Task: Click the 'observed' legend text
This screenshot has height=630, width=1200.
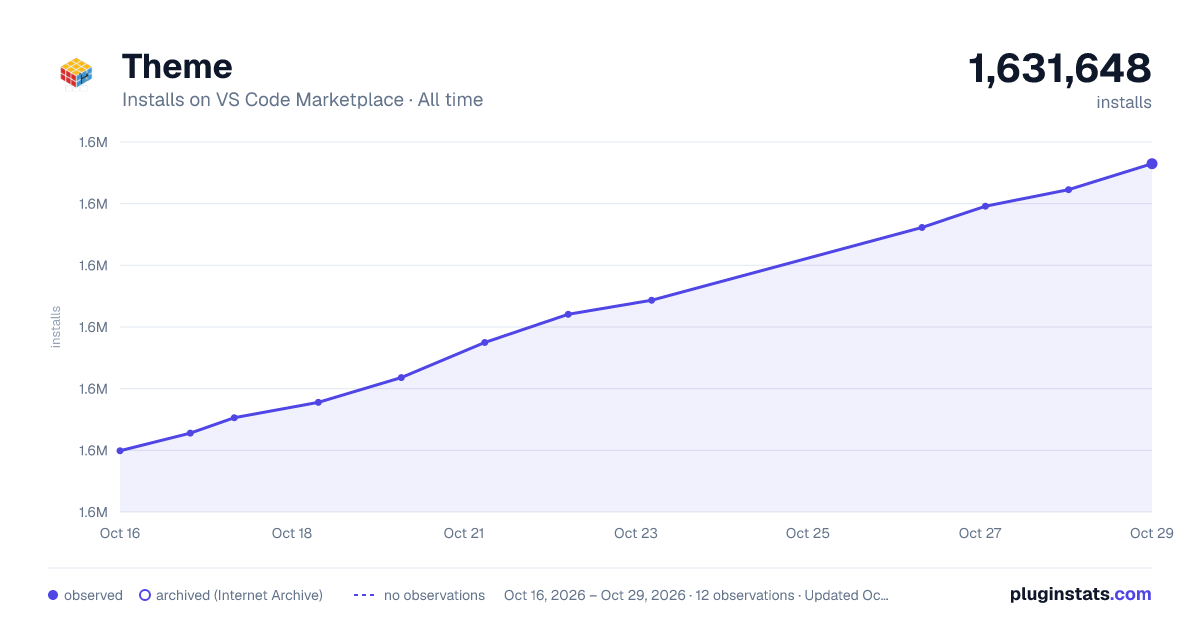Action: [93, 595]
